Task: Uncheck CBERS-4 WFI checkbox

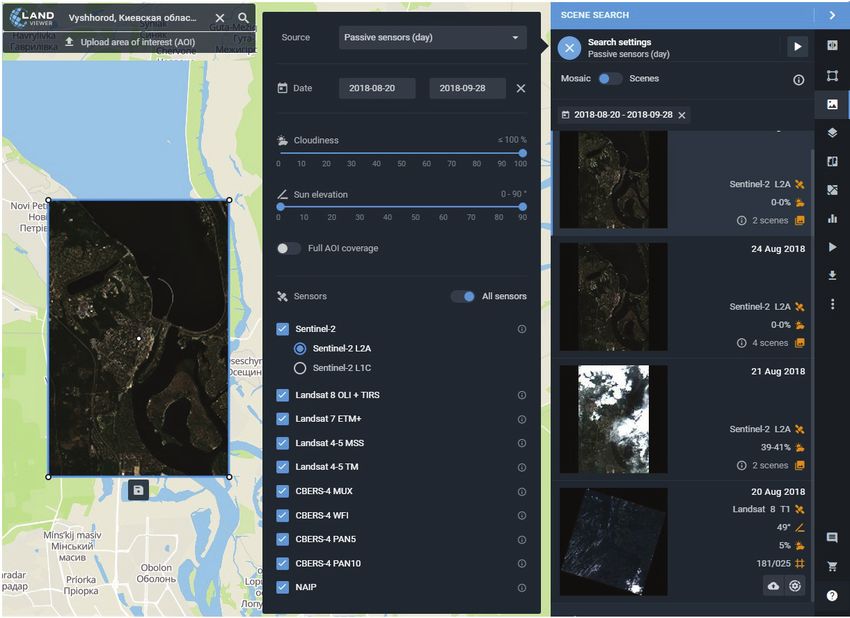Action: click(x=282, y=515)
